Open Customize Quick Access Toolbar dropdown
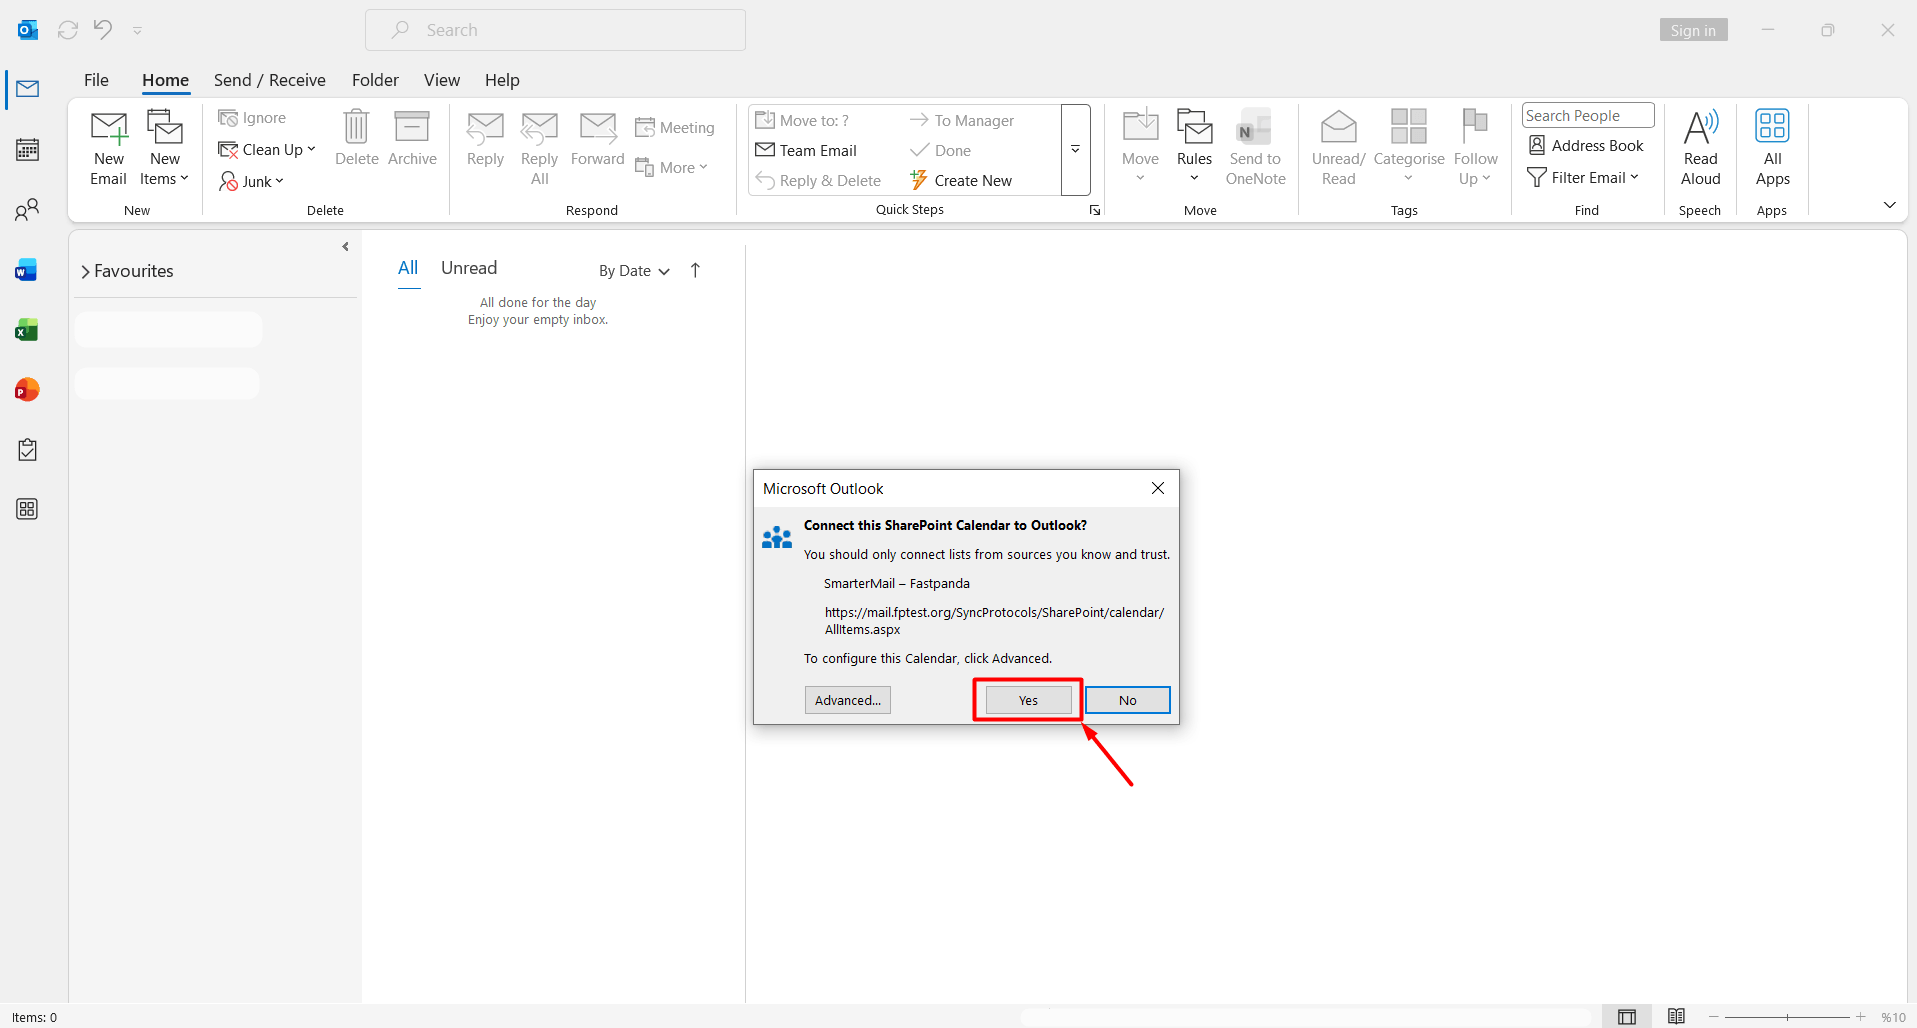Viewport: 1917px width, 1028px height. (137, 31)
